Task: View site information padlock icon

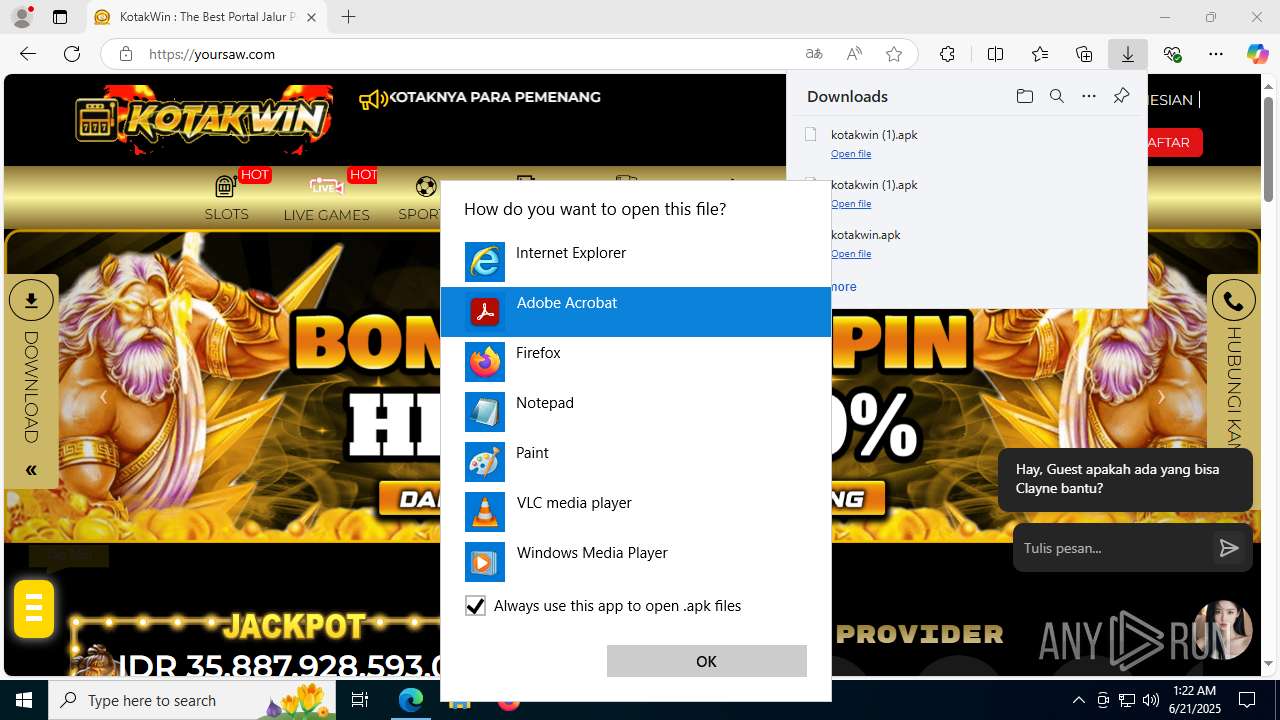Action: click(x=126, y=54)
